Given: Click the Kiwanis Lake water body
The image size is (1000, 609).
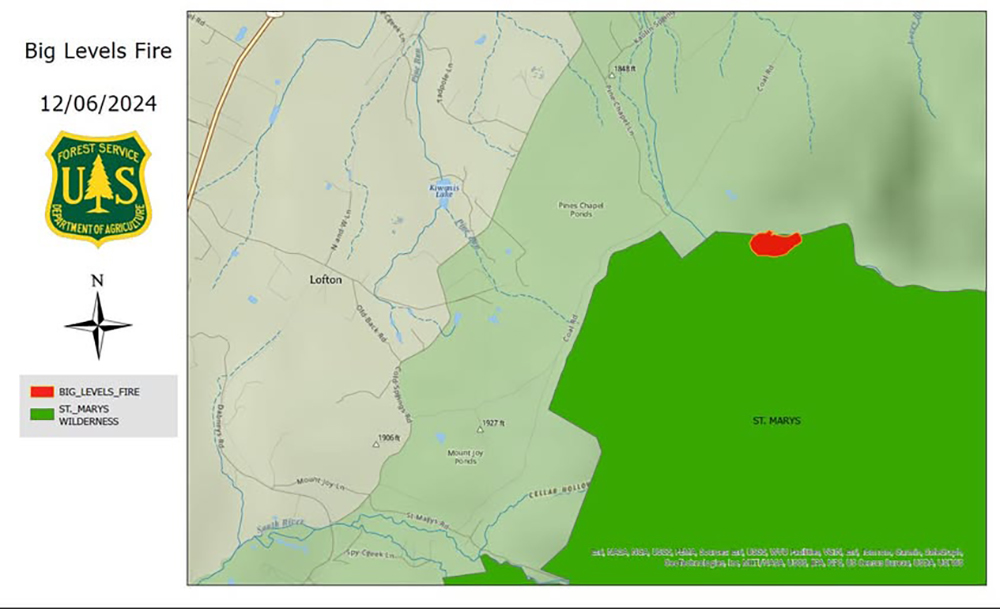Looking at the screenshot, I should pyautogui.click(x=442, y=198).
